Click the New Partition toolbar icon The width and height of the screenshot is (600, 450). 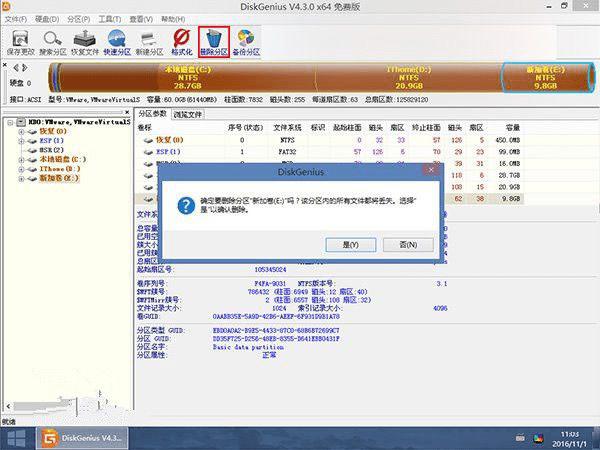[x=149, y=42]
